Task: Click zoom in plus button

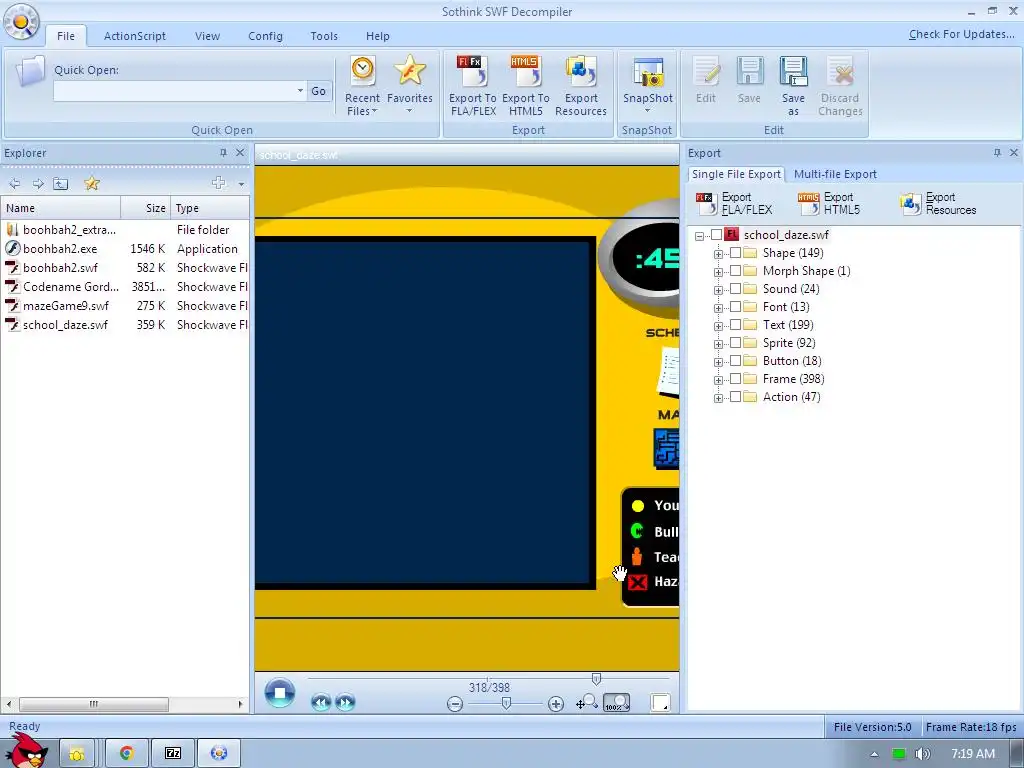Action: point(556,703)
